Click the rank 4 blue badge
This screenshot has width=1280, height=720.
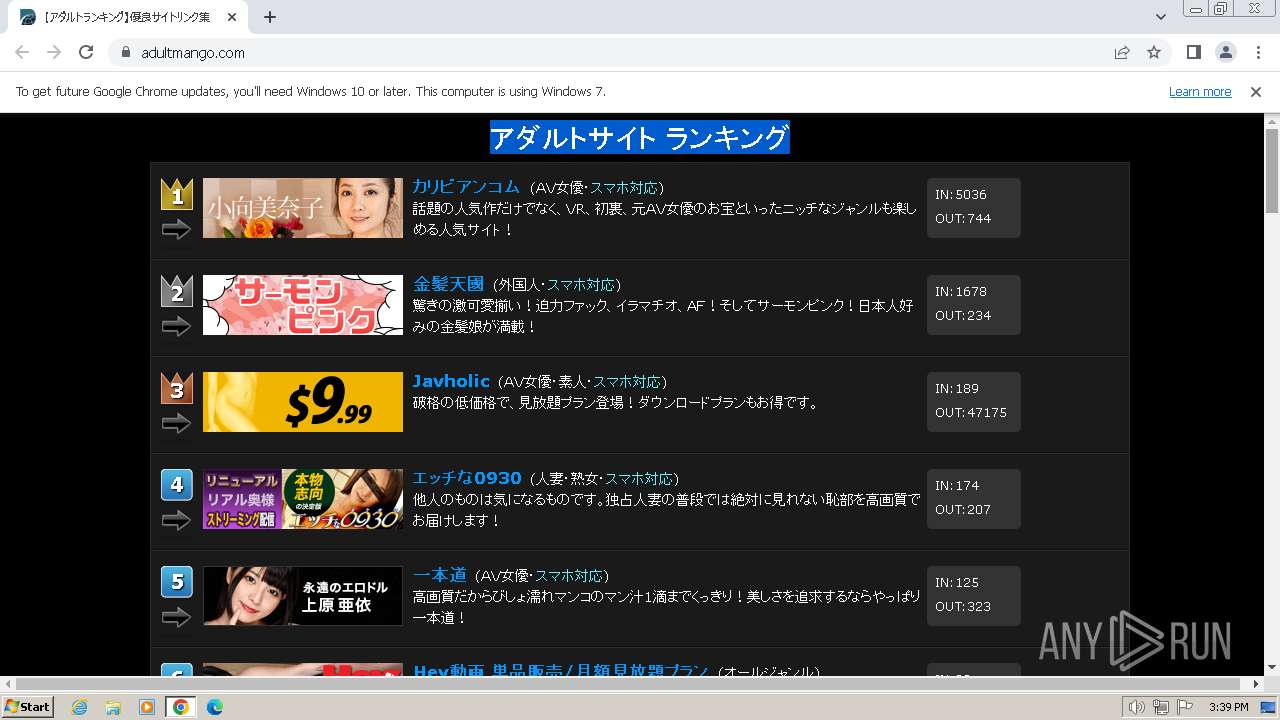[x=177, y=485]
